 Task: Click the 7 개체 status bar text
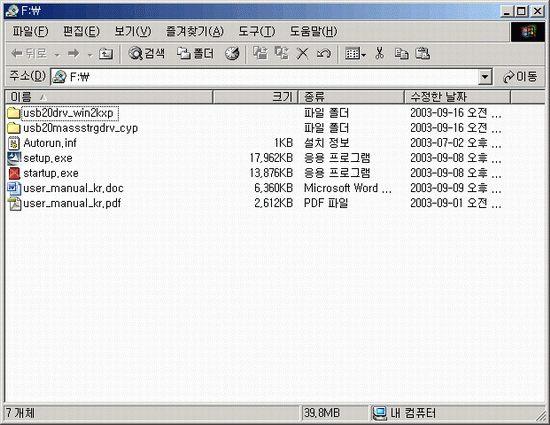pyautogui.click(x=21, y=413)
